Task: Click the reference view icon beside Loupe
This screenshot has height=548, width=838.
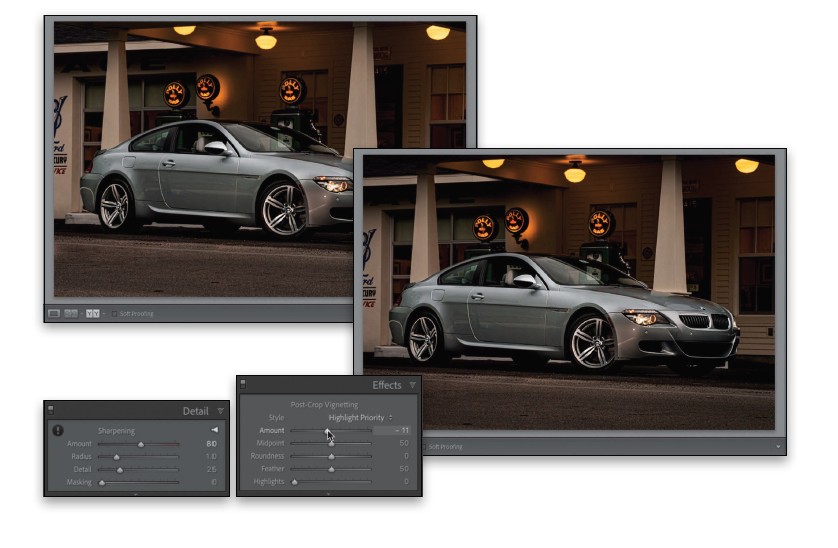Action: point(72,313)
